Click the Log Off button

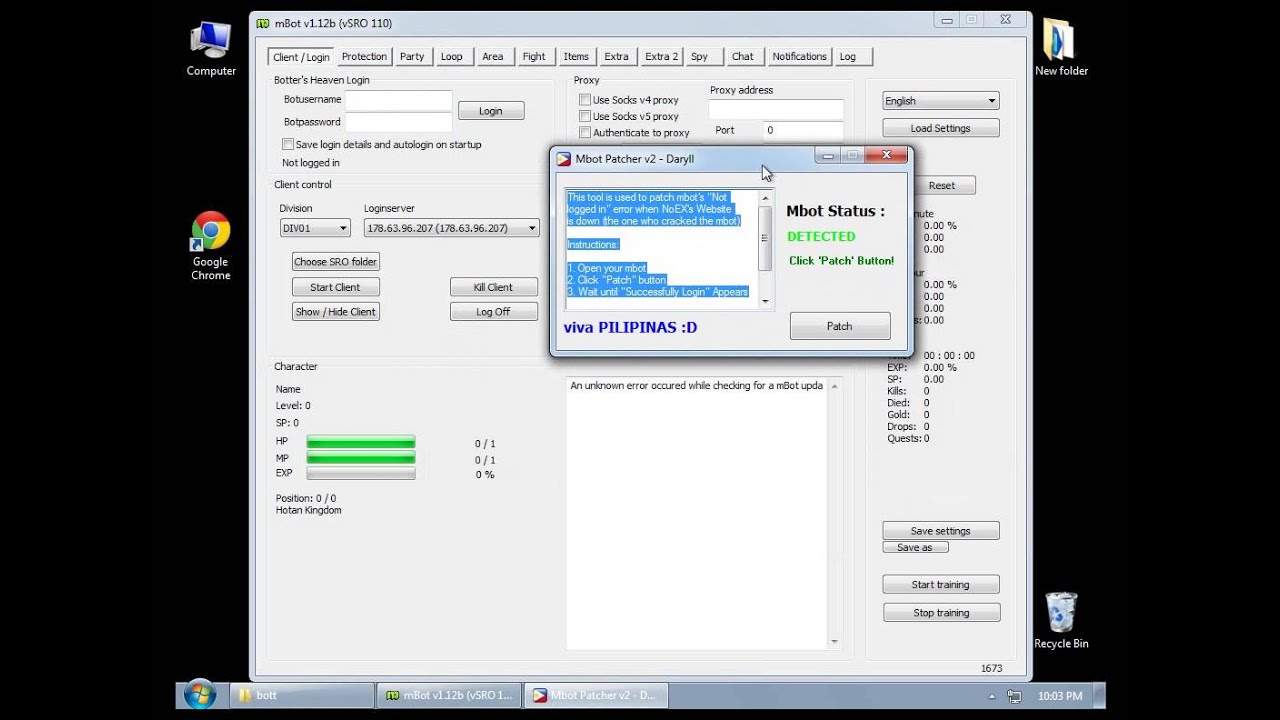(493, 312)
